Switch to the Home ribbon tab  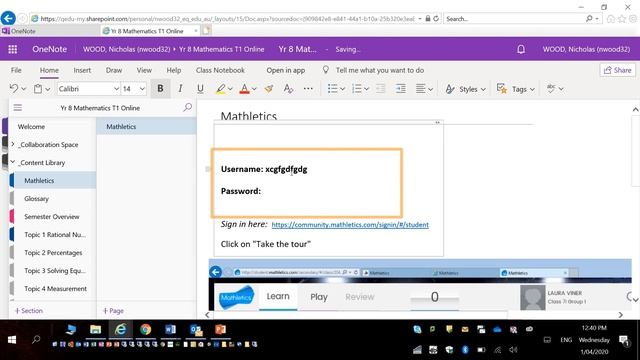[x=49, y=70]
